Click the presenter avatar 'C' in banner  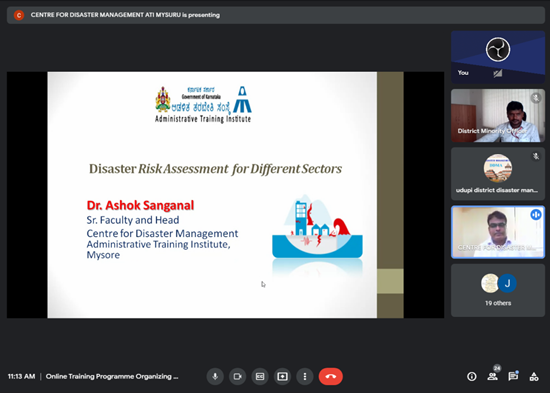[19, 15]
